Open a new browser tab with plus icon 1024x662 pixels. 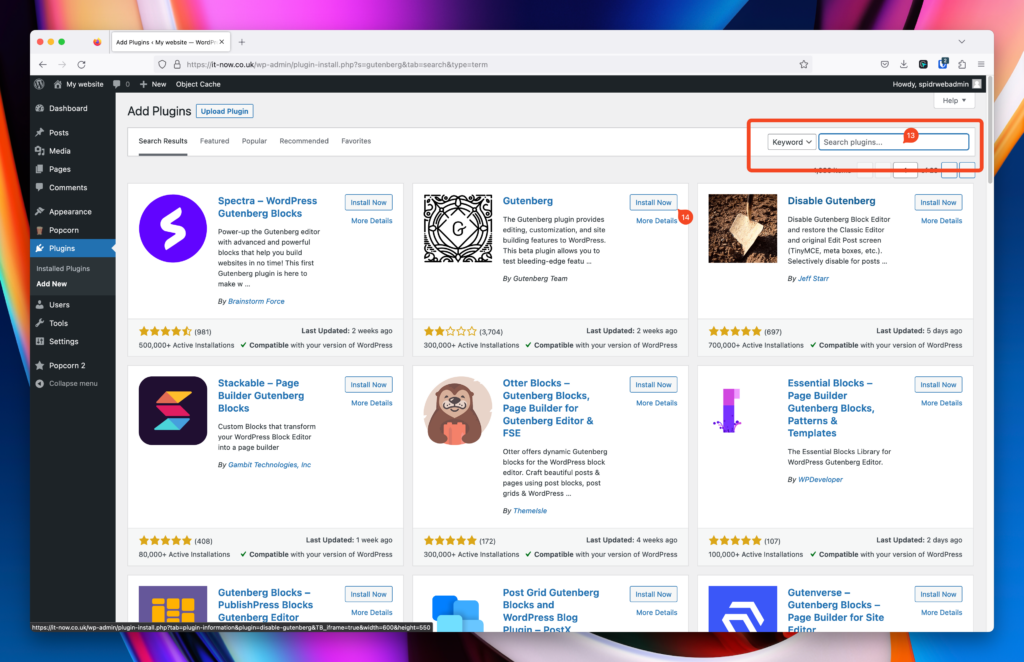[242, 42]
